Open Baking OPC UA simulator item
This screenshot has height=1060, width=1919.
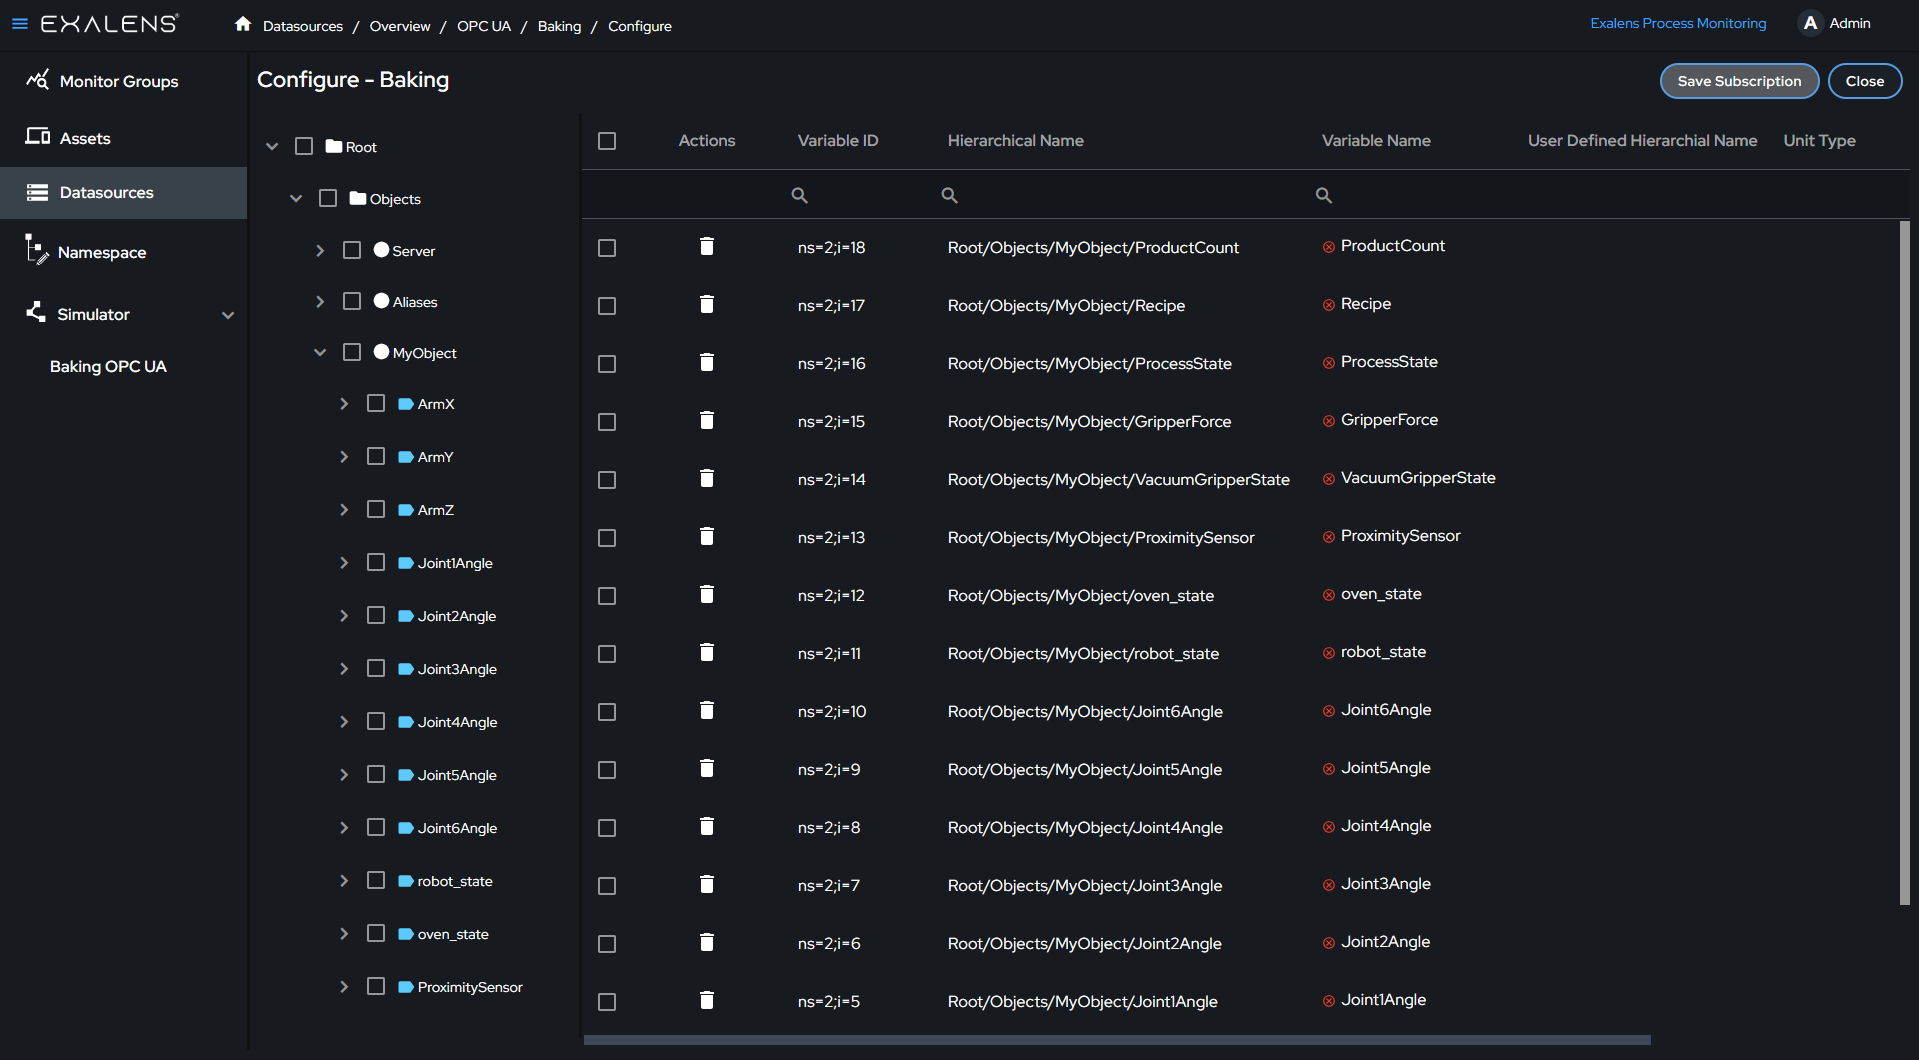pos(108,366)
